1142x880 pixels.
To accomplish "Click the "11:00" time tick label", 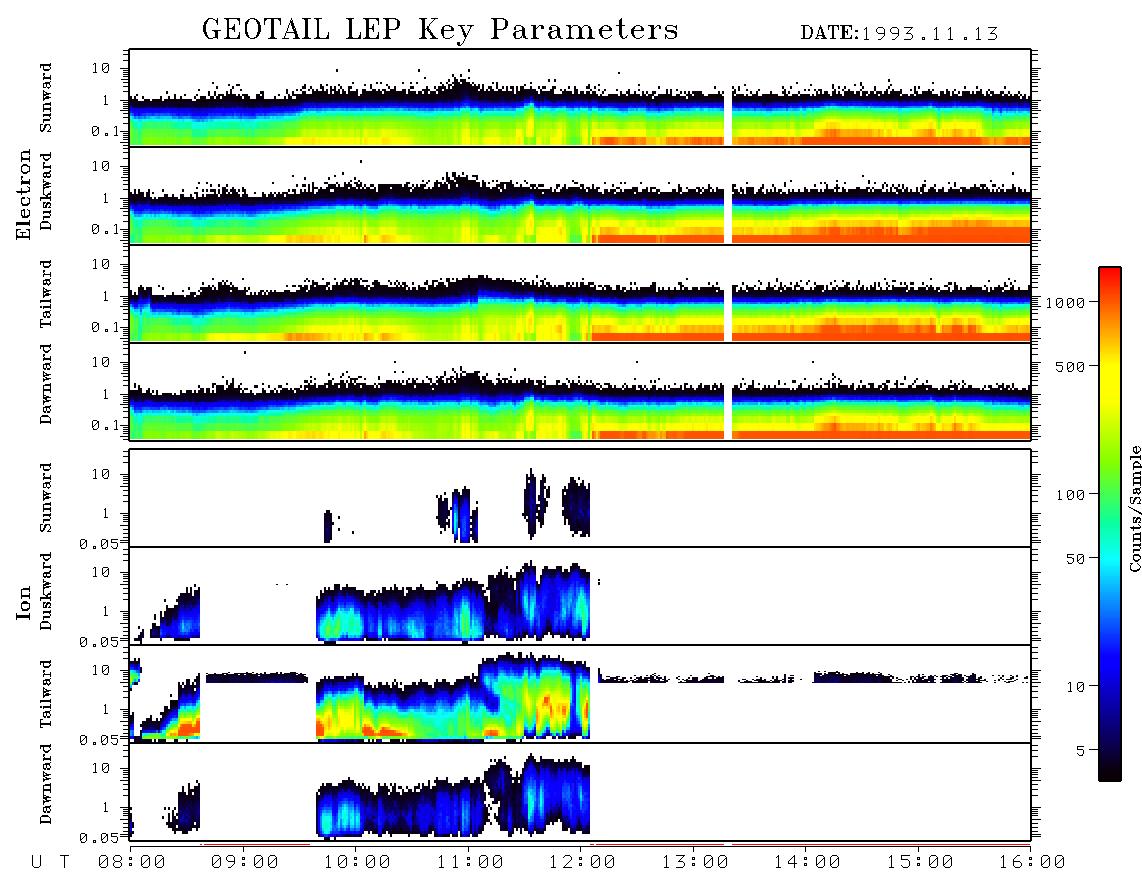I will (470, 863).
